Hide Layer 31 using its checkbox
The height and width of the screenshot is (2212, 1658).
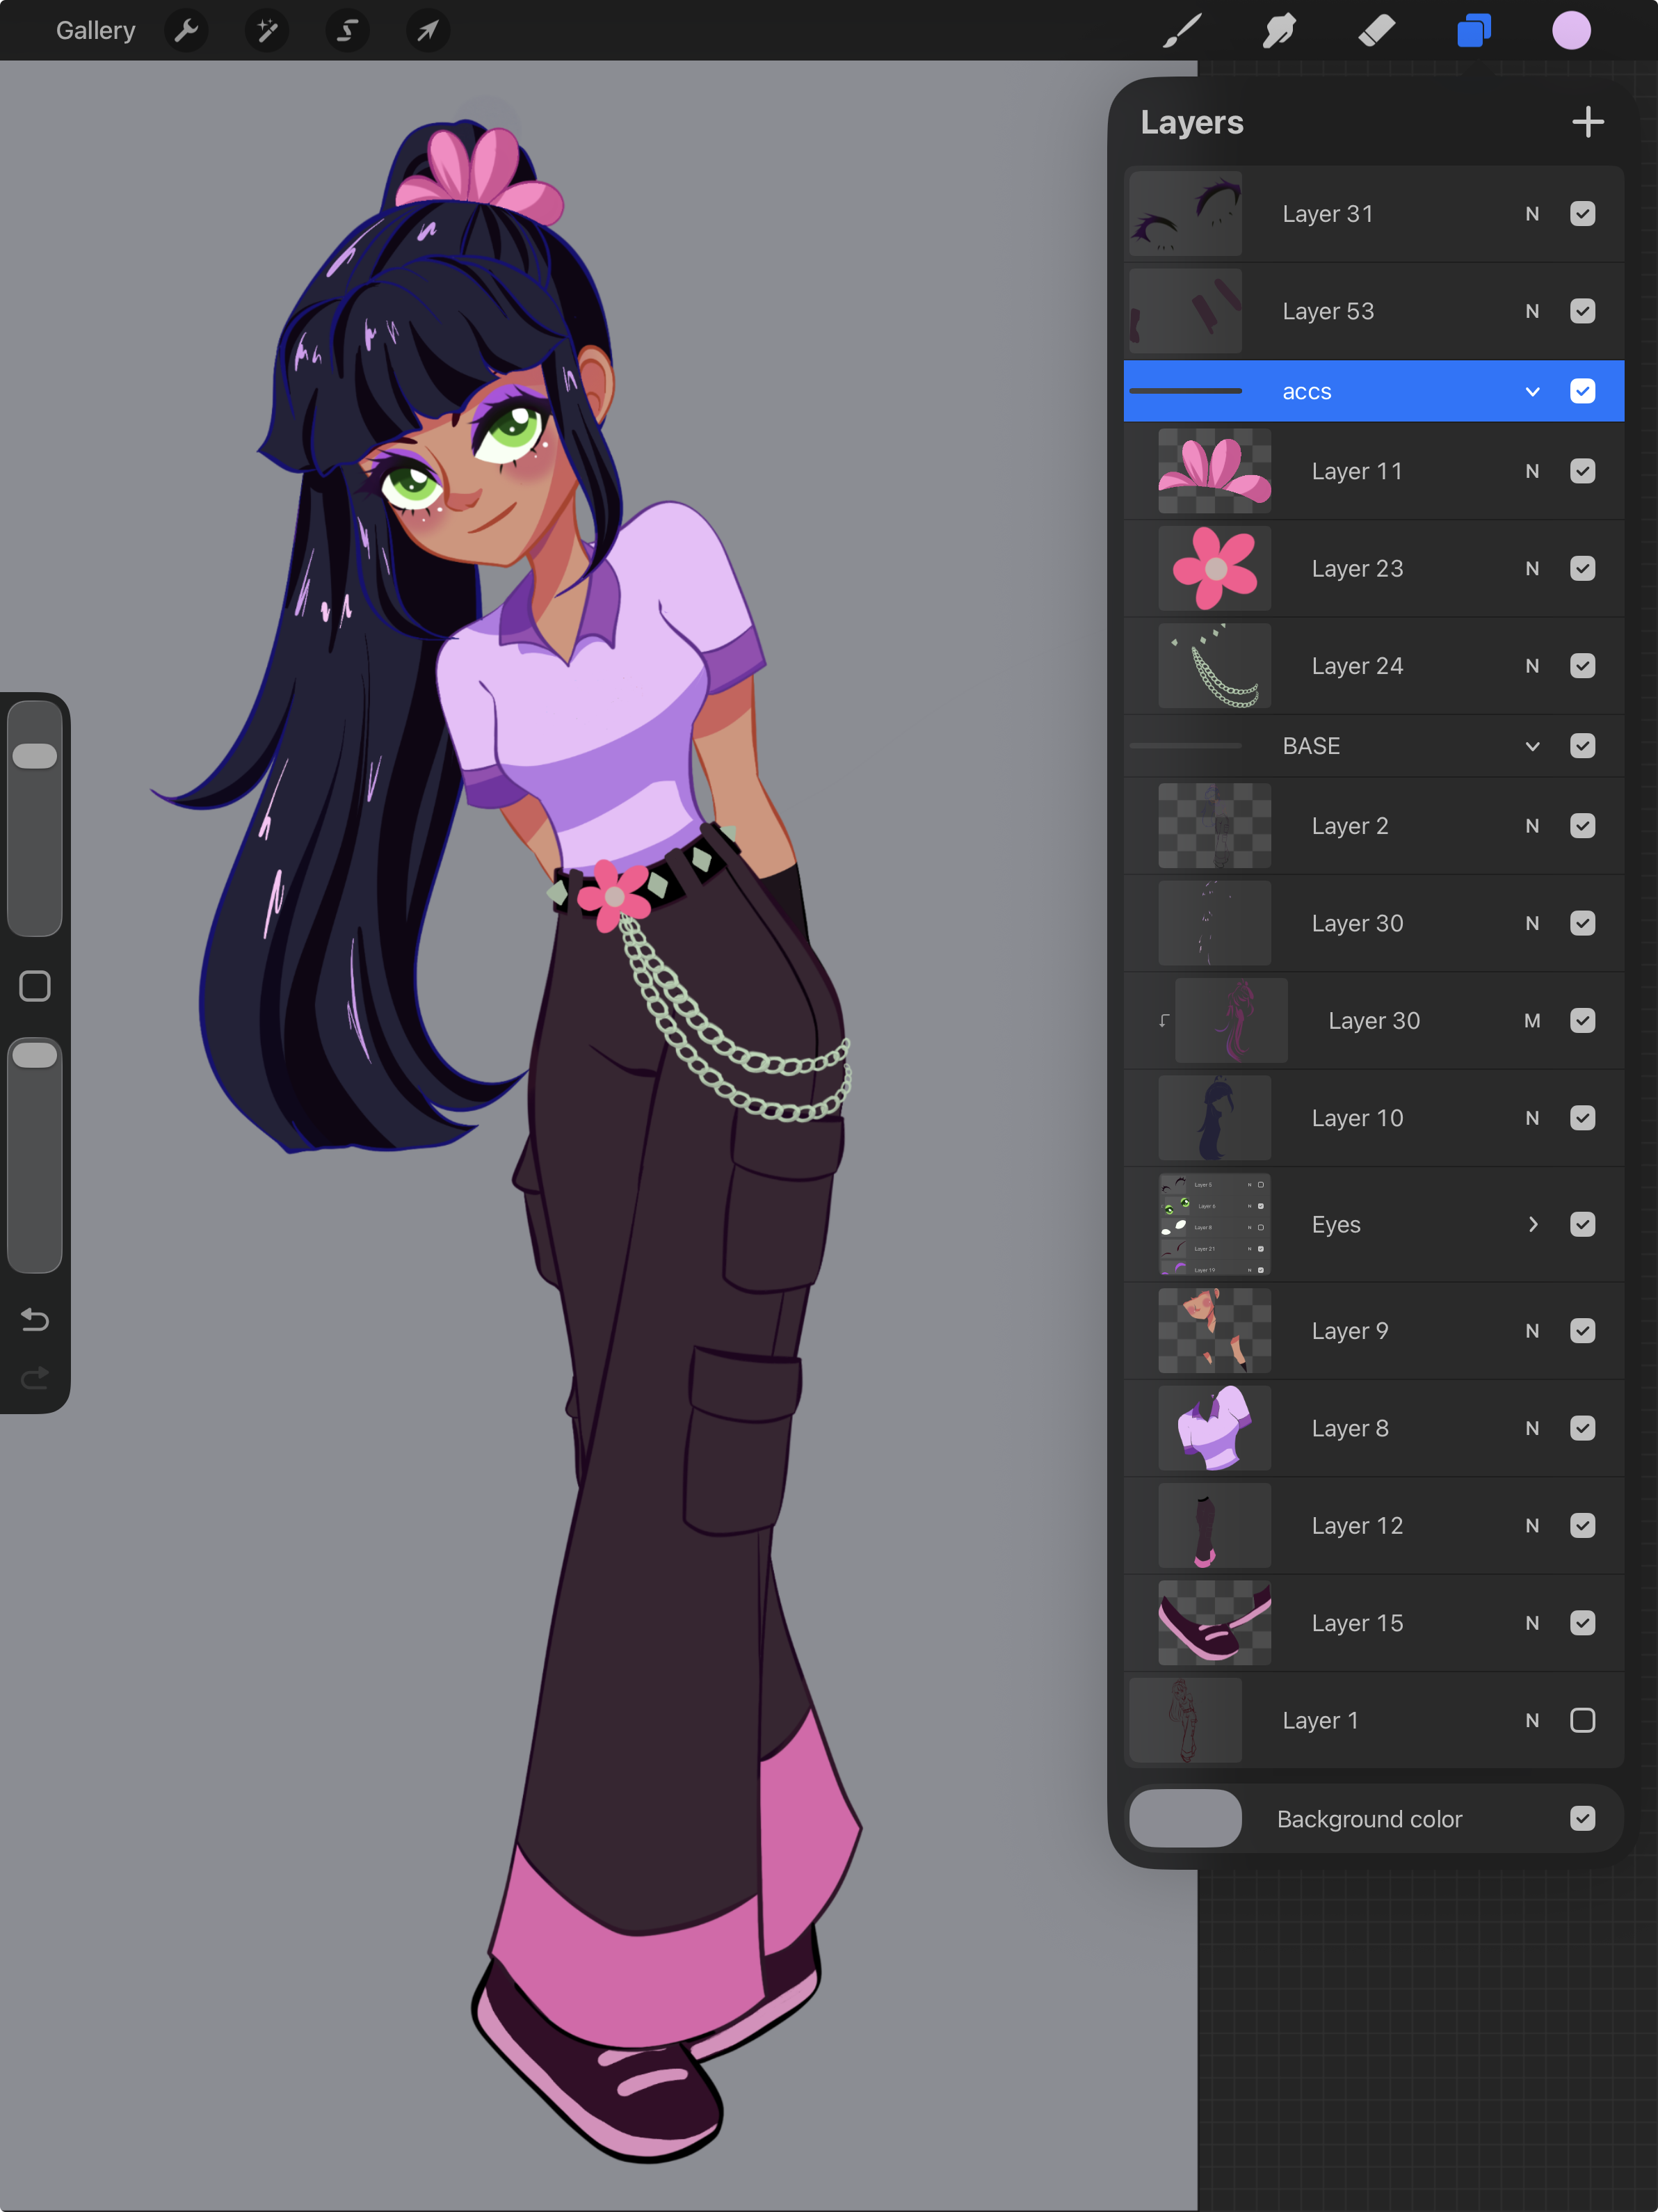[x=1582, y=214]
